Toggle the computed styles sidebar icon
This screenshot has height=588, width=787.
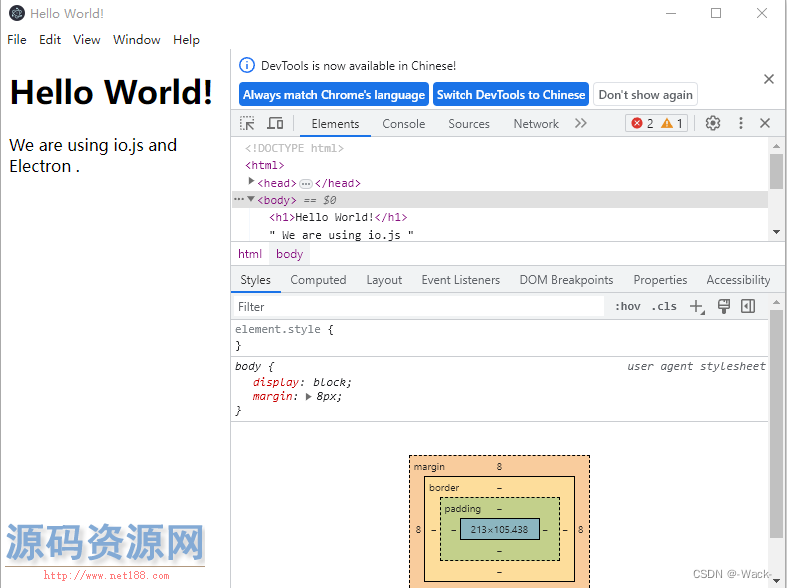coord(748,307)
